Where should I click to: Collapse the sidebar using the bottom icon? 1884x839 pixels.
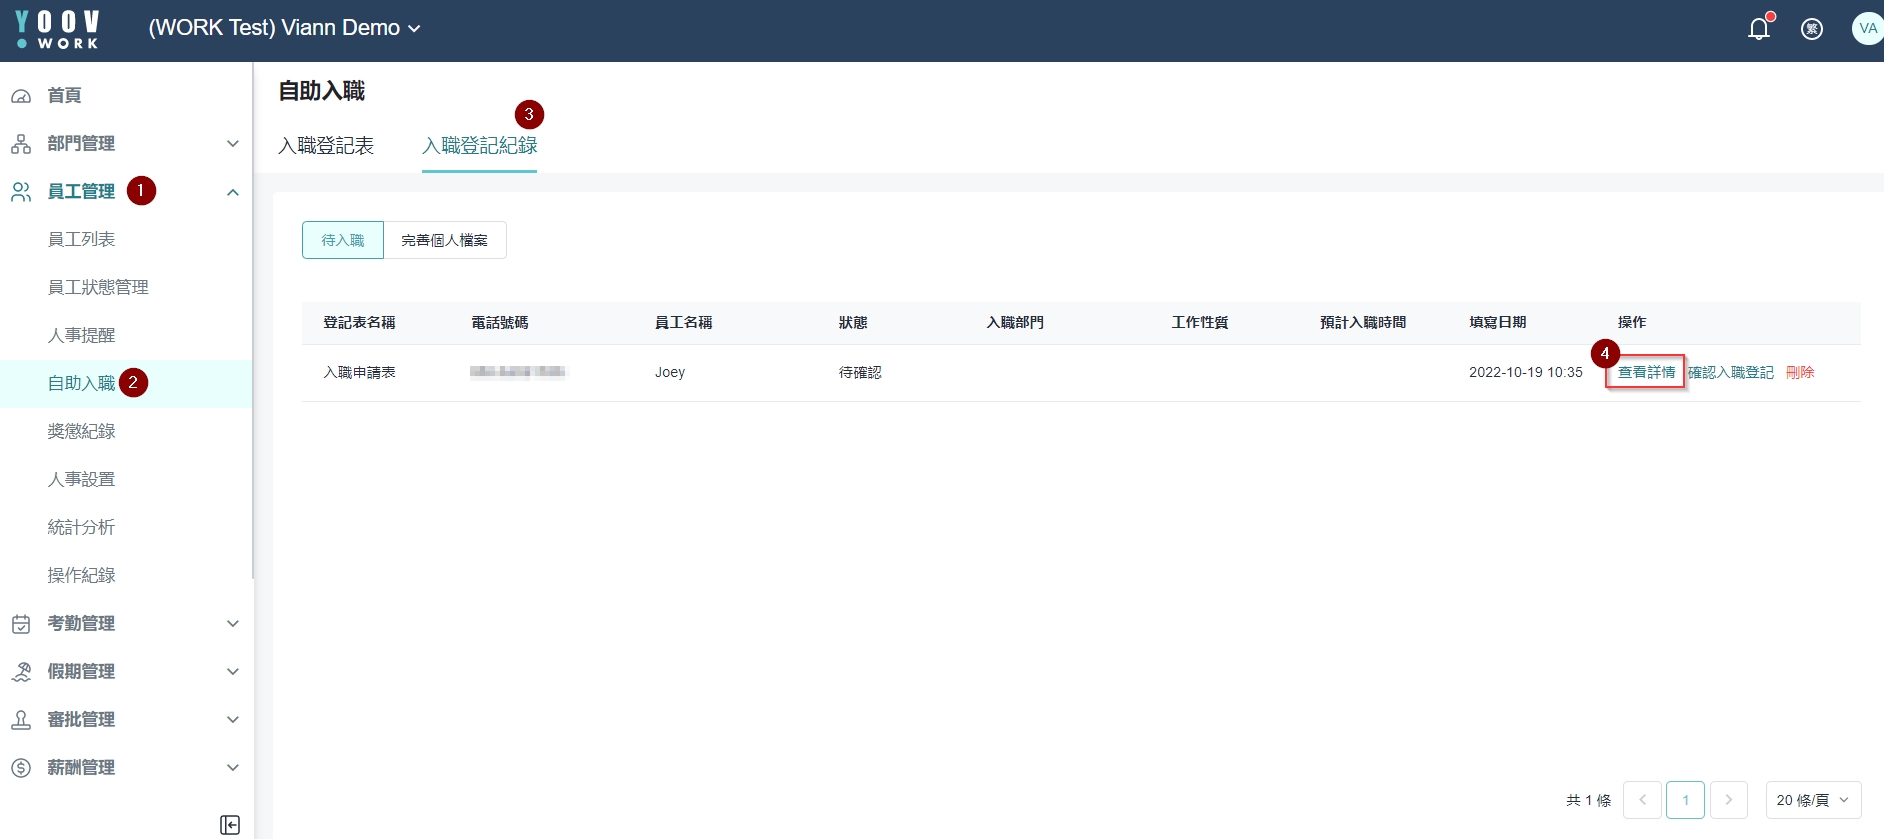pyautogui.click(x=230, y=824)
